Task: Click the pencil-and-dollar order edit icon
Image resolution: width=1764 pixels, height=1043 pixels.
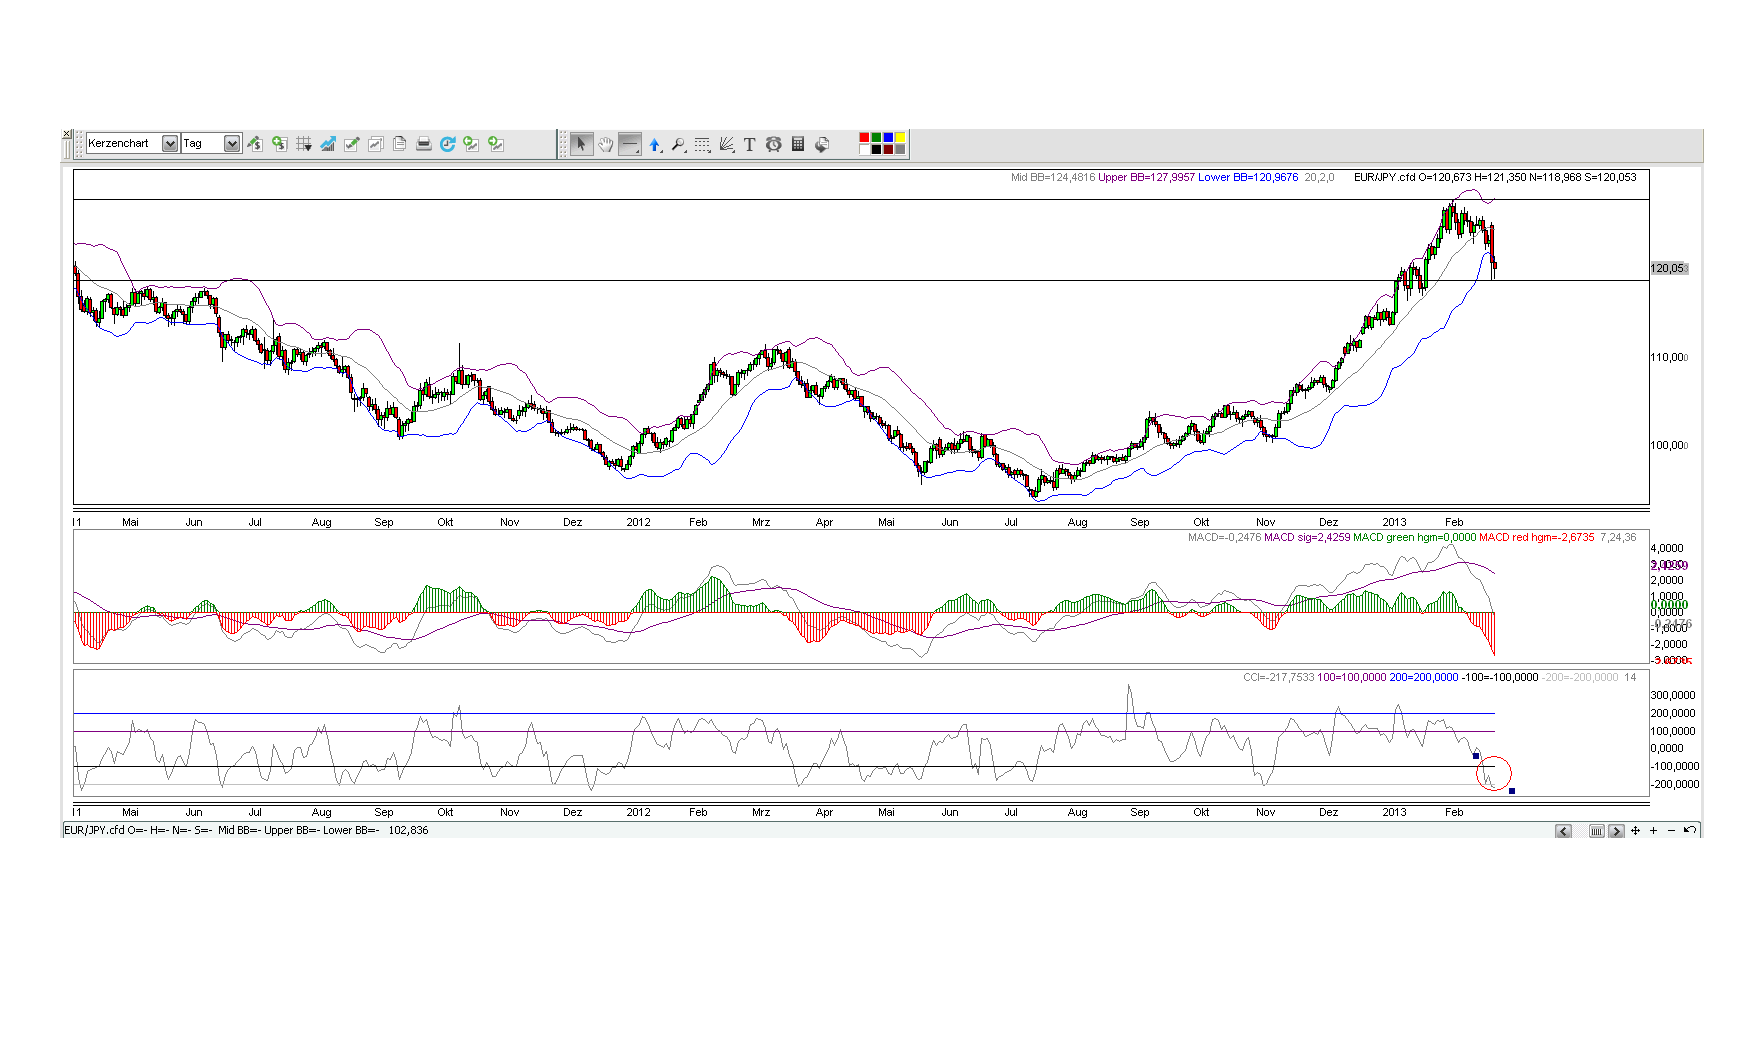Action: (255, 144)
